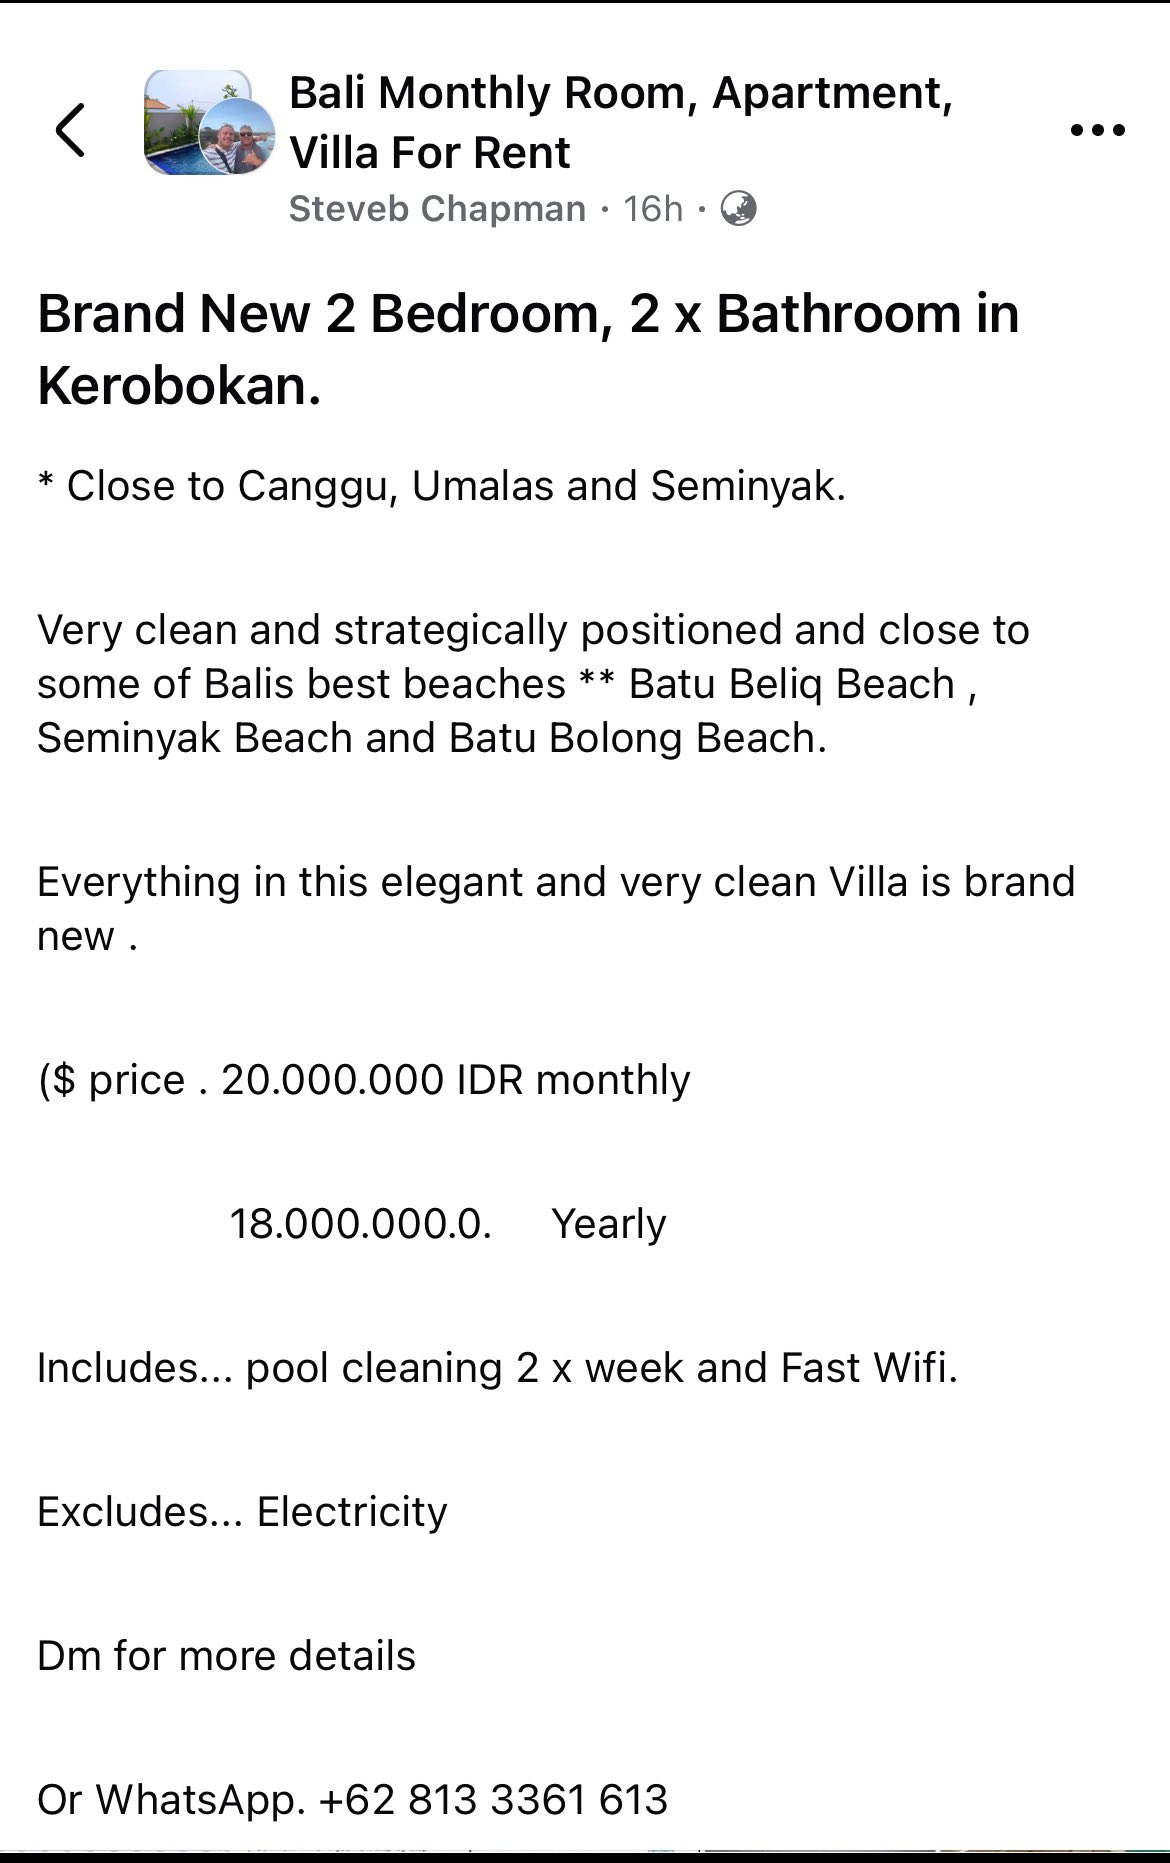The width and height of the screenshot is (1170, 1863).
Task: Tap the globe public audience icon
Action: (x=738, y=209)
